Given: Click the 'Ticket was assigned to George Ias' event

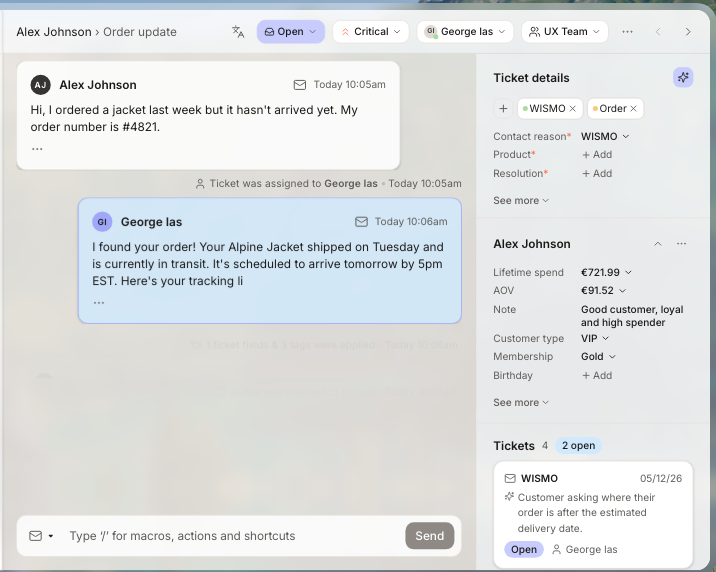Looking at the screenshot, I should pos(328,184).
